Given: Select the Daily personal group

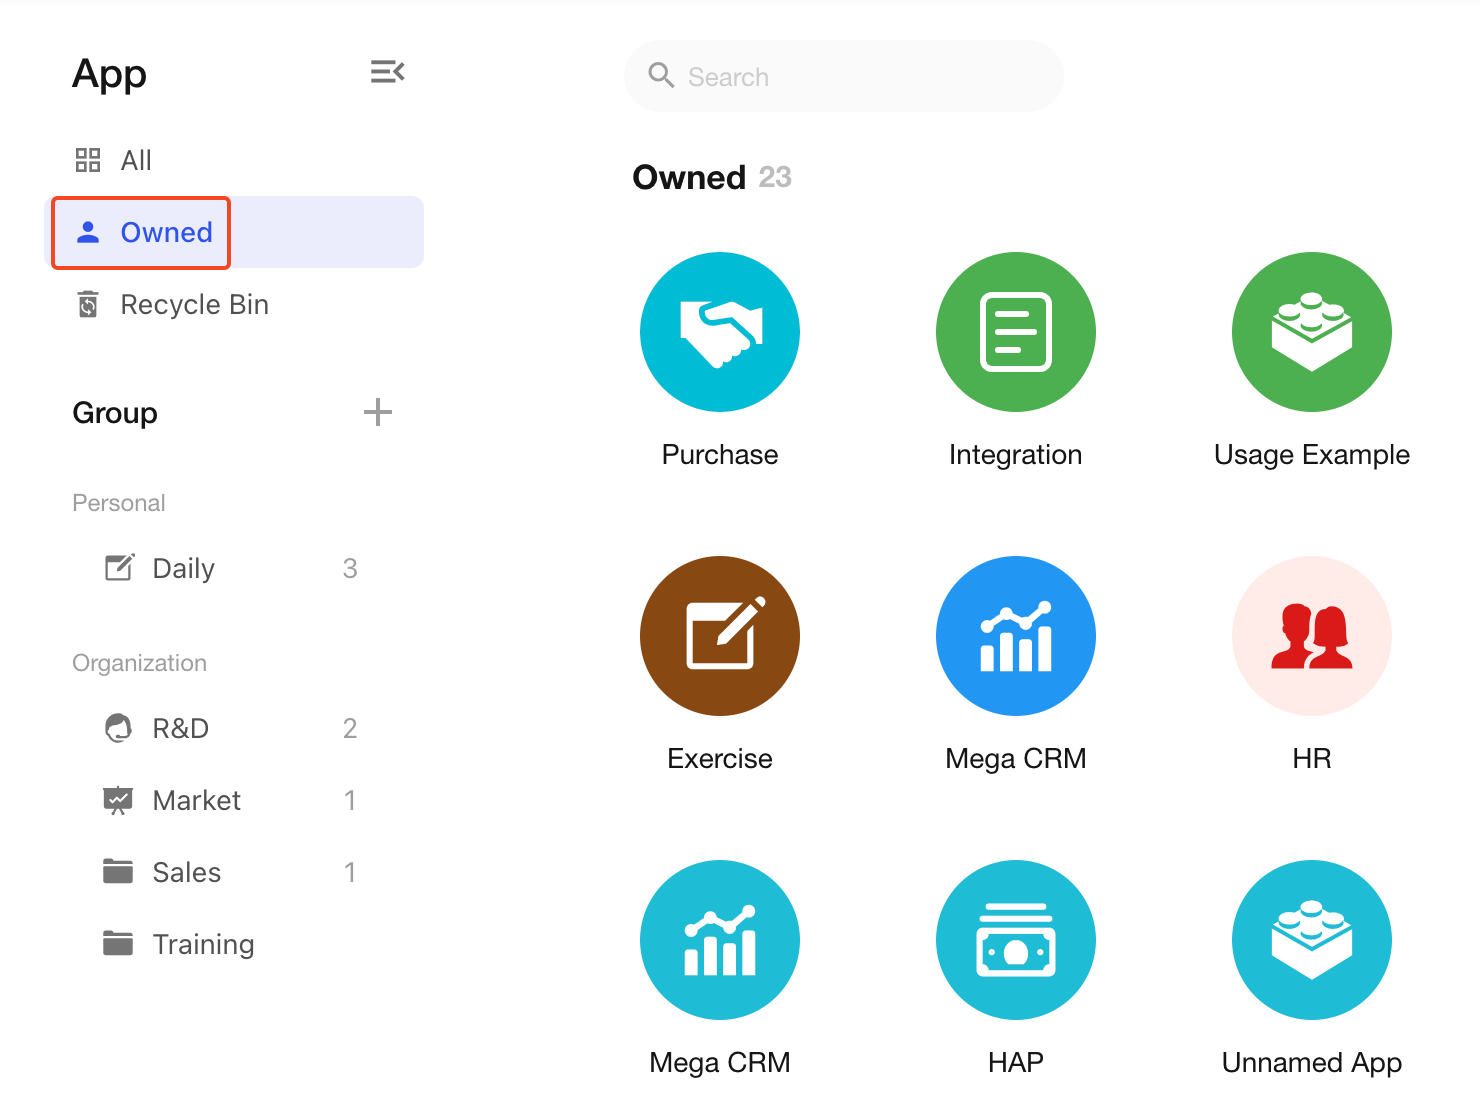Looking at the screenshot, I should pyautogui.click(x=183, y=568).
